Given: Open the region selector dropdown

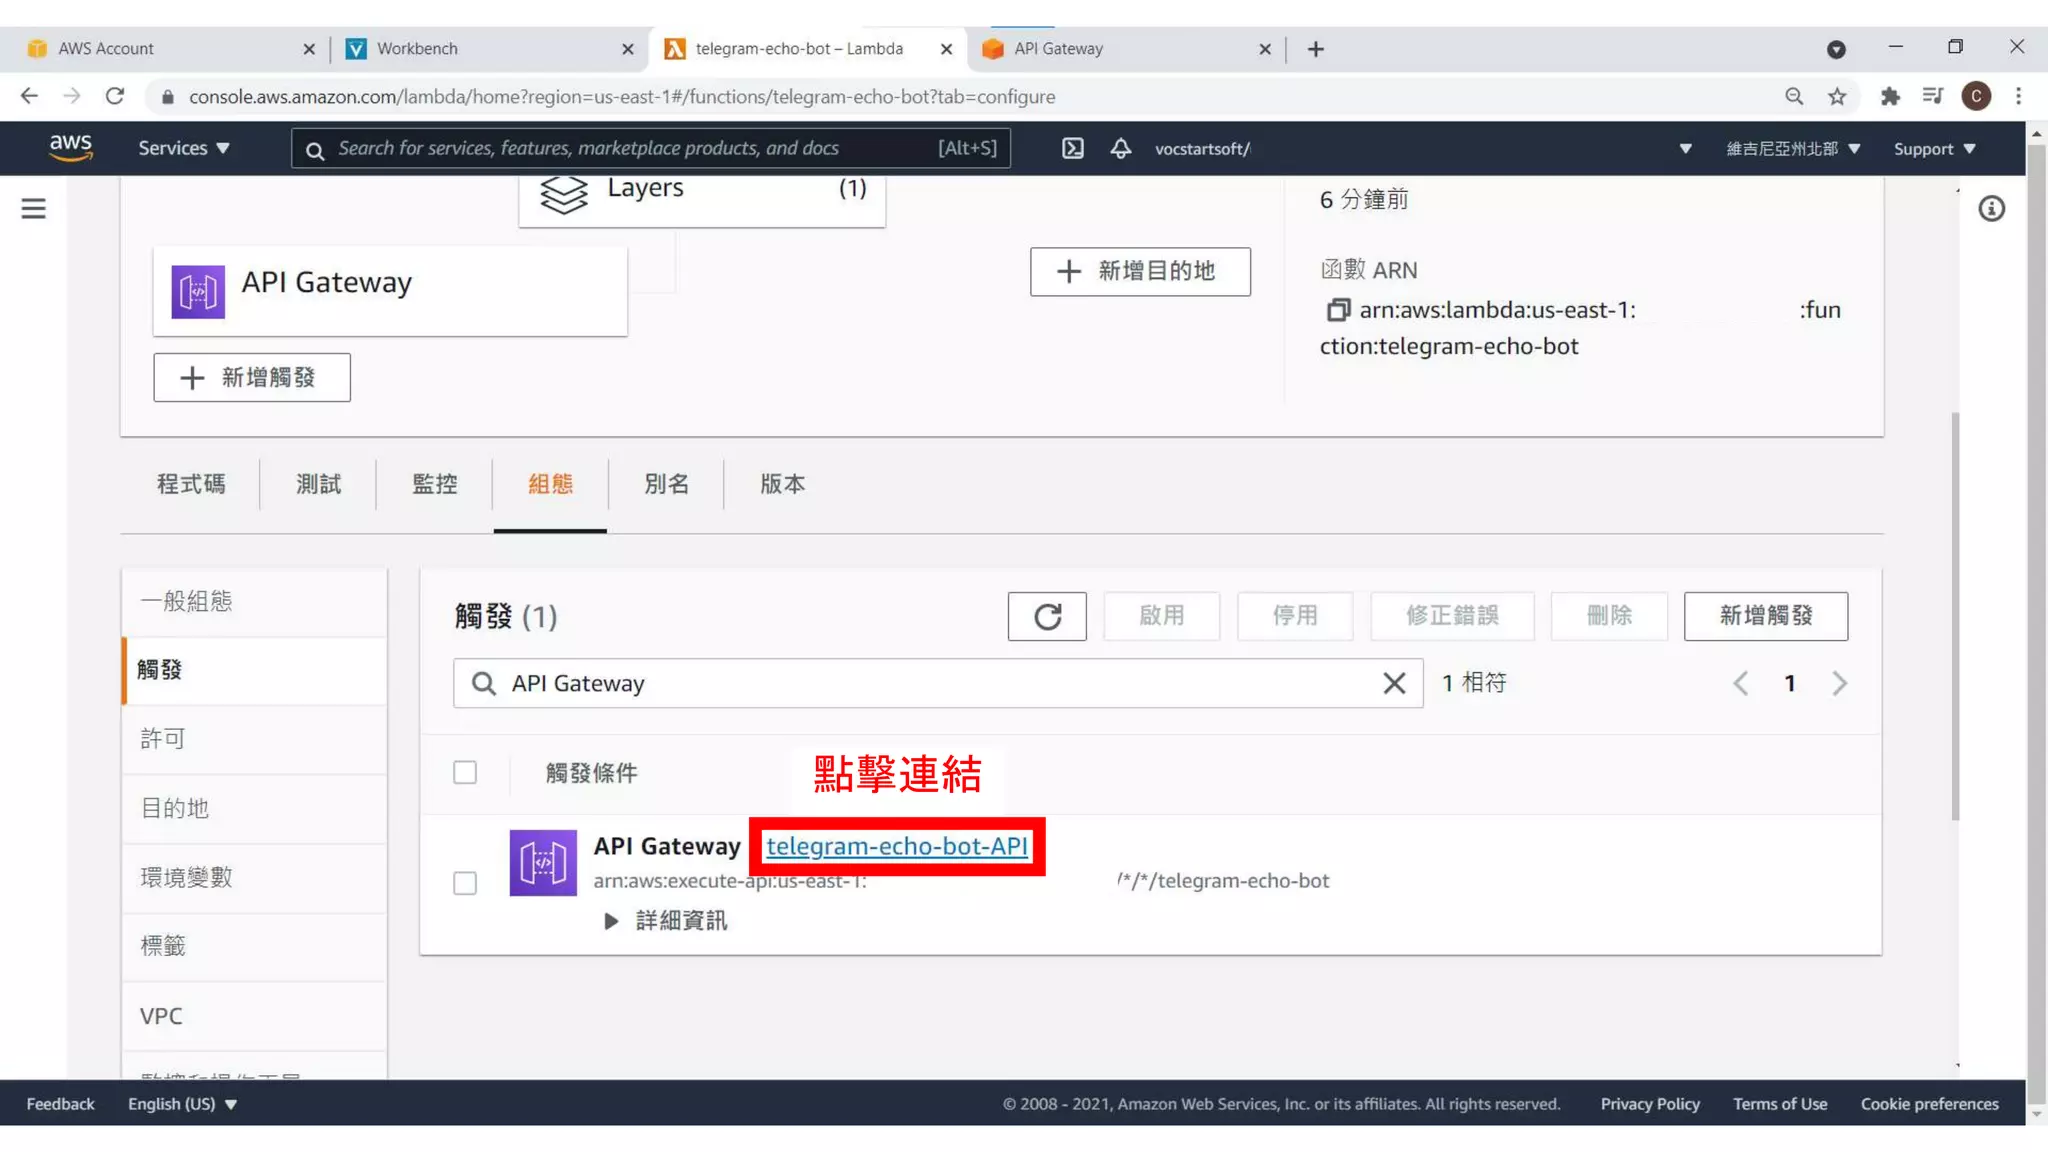Looking at the screenshot, I should (1793, 149).
